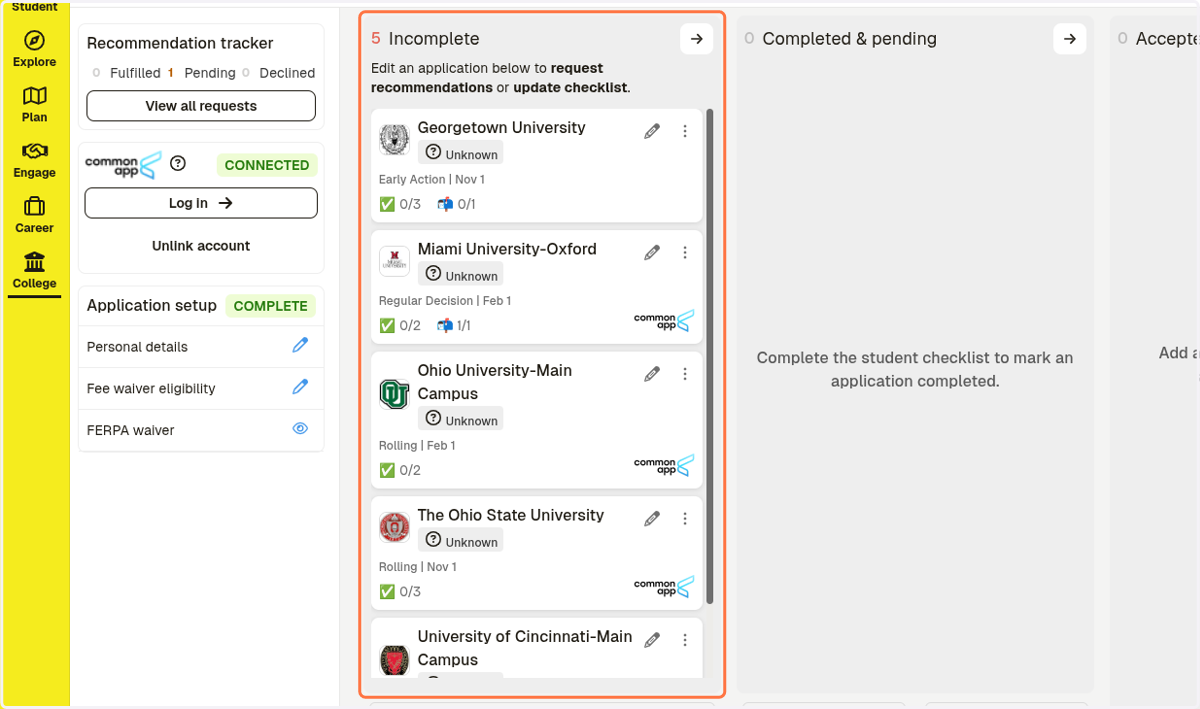1200x709 pixels.
Task: Edit Personal details with pencil icon
Action: coord(300,345)
